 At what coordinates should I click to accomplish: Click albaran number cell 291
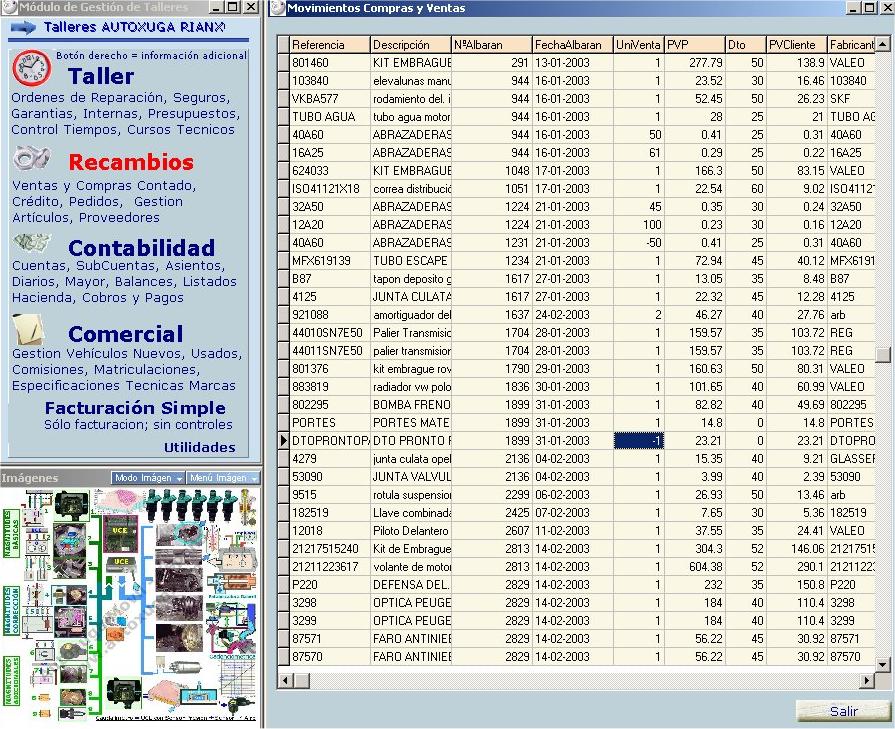pyautogui.click(x=491, y=63)
